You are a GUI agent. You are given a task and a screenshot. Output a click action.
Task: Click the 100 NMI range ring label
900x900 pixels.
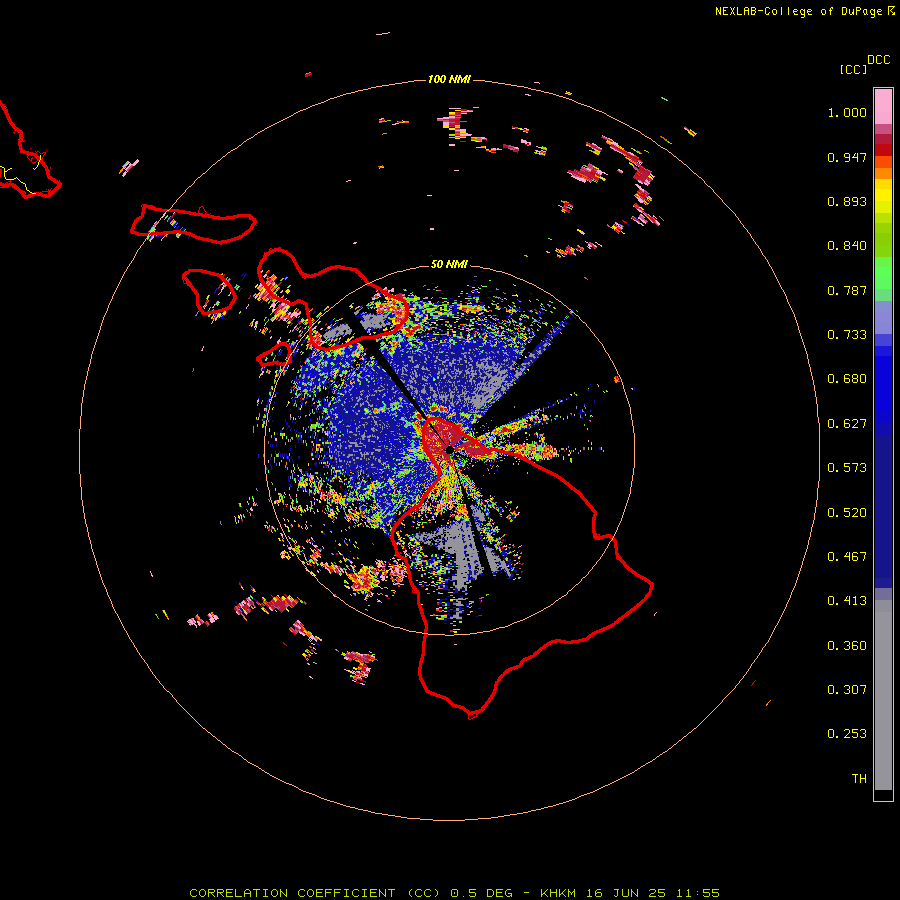tap(449, 79)
